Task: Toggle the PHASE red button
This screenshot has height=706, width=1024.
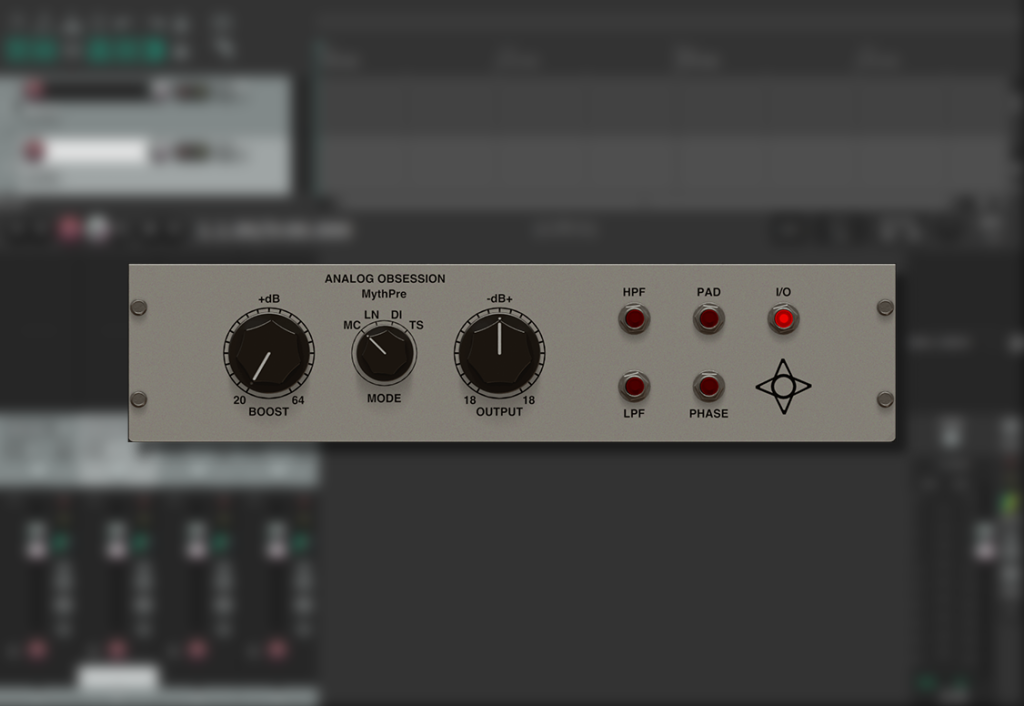Action: coord(709,386)
